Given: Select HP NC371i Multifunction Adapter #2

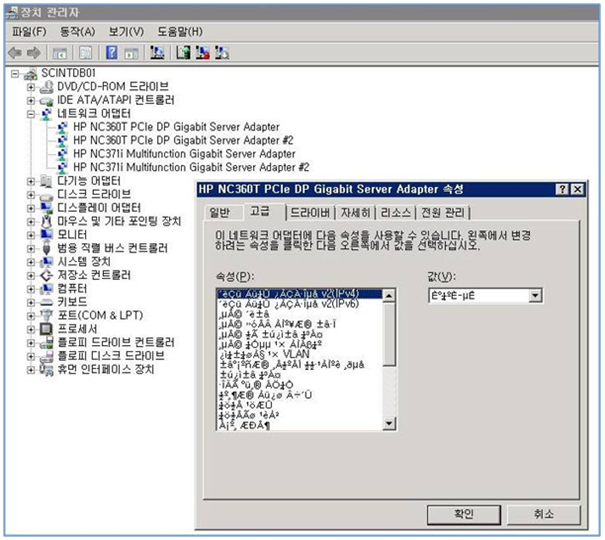Looking at the screenshot, I should pos(191,167).
